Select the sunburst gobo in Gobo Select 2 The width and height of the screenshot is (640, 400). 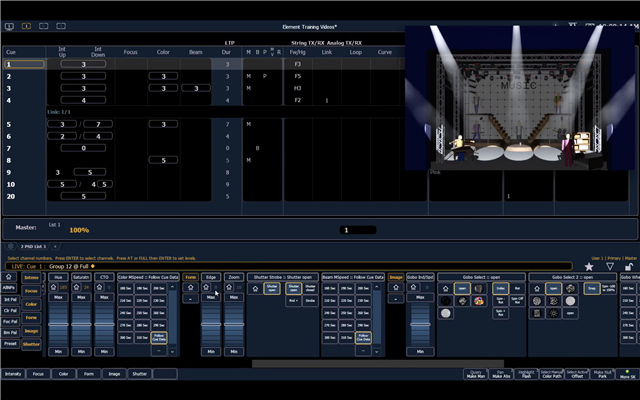554,313
